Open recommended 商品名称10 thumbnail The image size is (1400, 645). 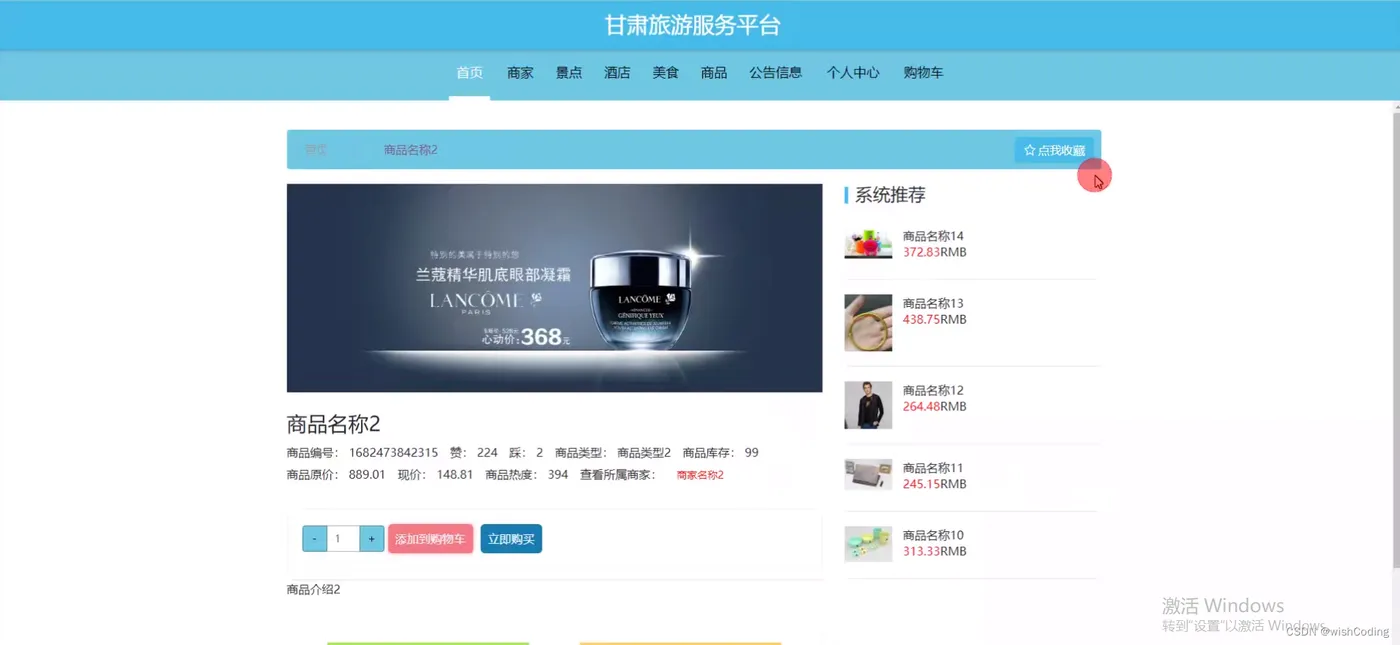(868, 544)
